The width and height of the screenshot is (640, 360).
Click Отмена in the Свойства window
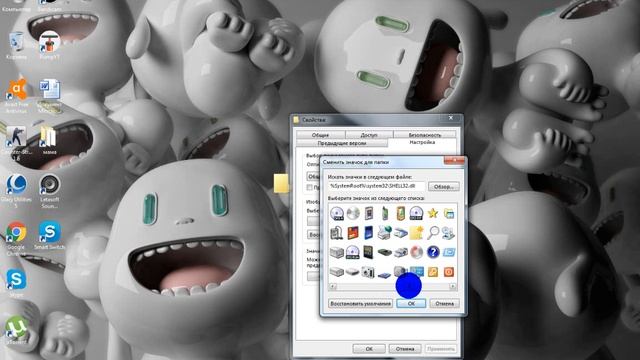point(404,349)
